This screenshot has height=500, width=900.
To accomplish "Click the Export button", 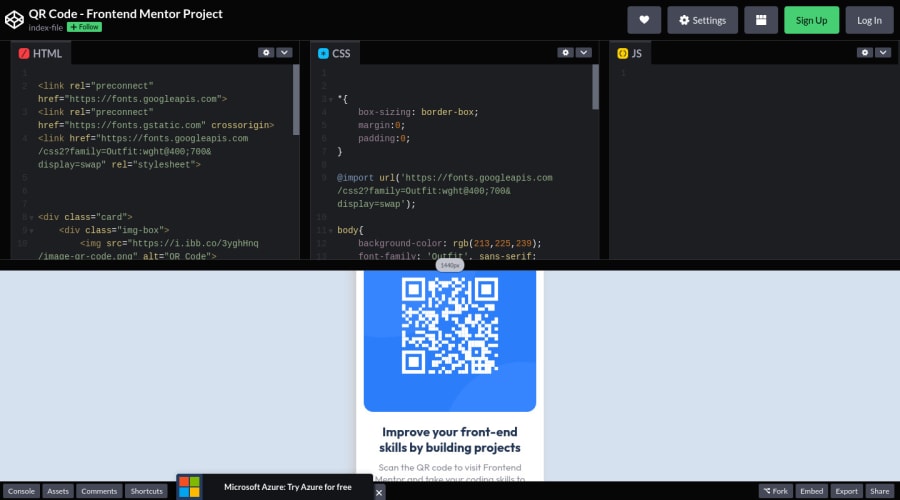I will click(x=846, y=491).
